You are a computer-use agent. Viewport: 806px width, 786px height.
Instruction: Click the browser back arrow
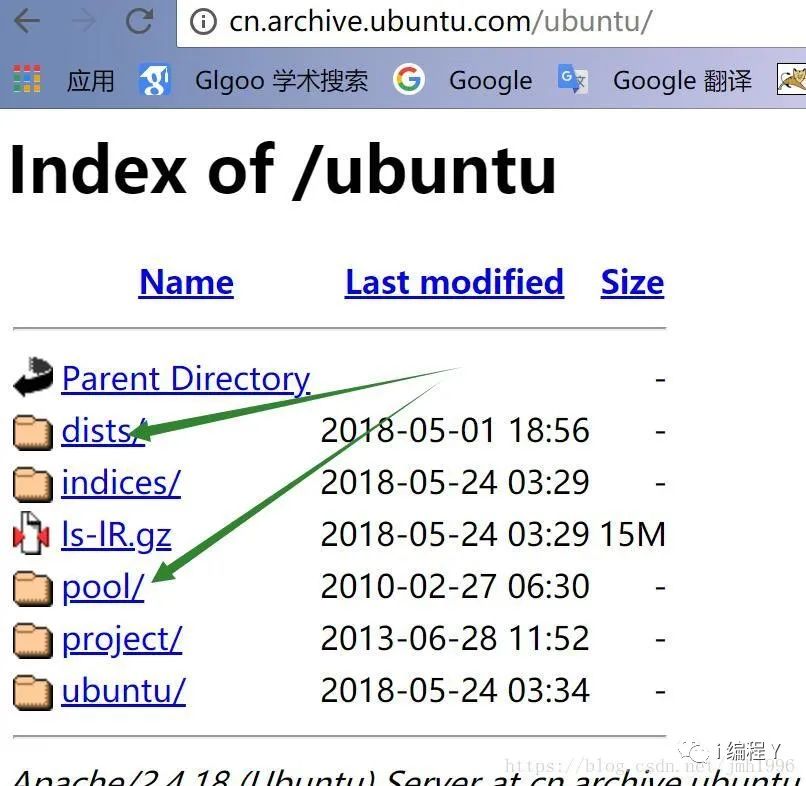point(27,22)
